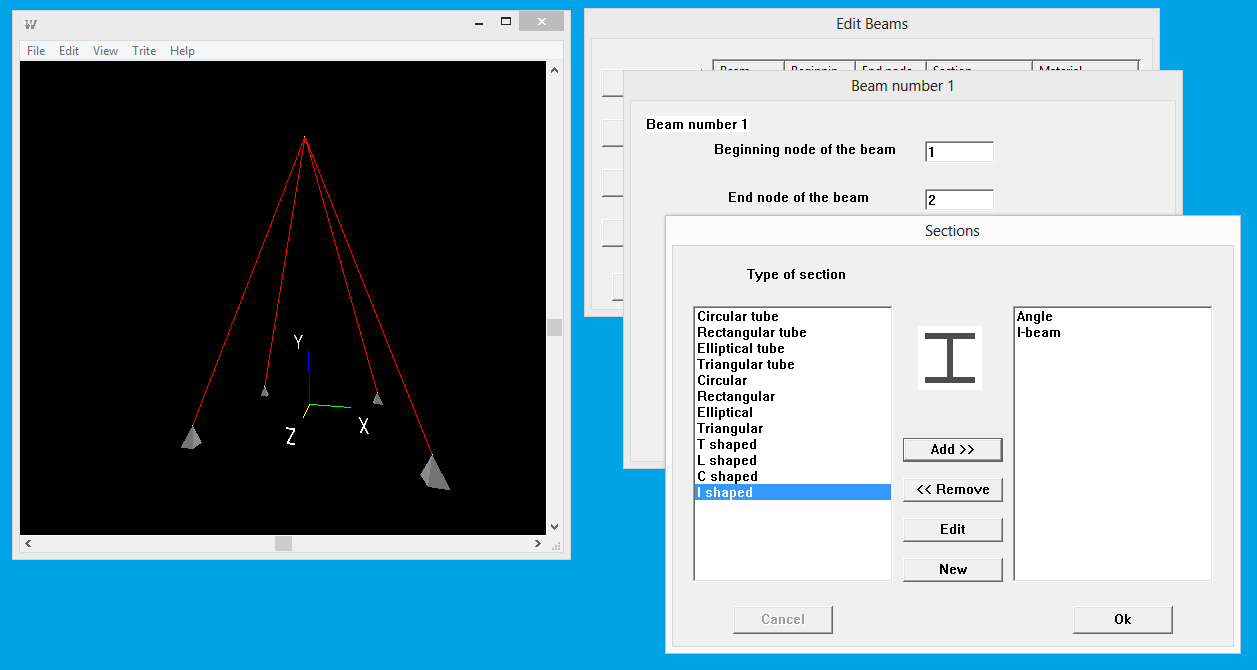
Task: Open the View menu
Action: [105, 51]
